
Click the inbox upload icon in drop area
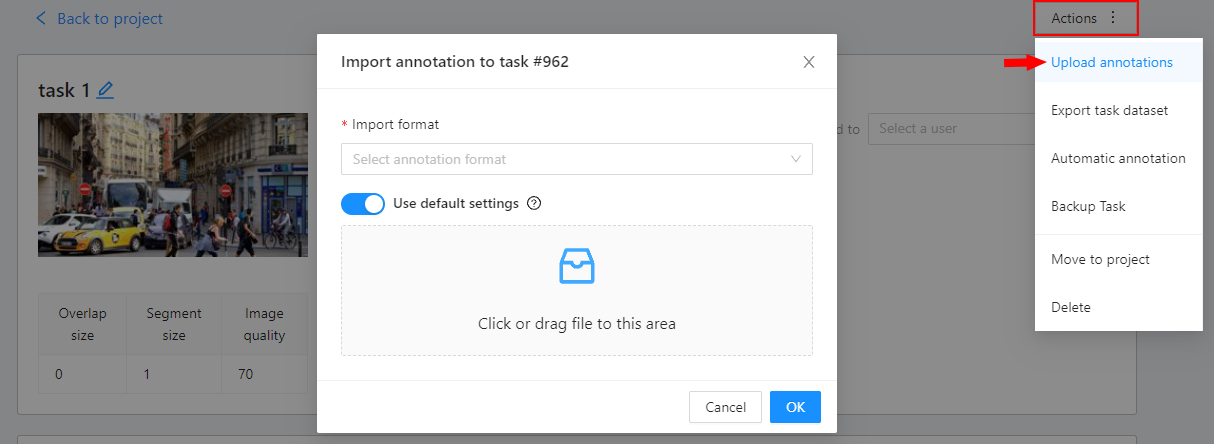click(x=576, y=267)
